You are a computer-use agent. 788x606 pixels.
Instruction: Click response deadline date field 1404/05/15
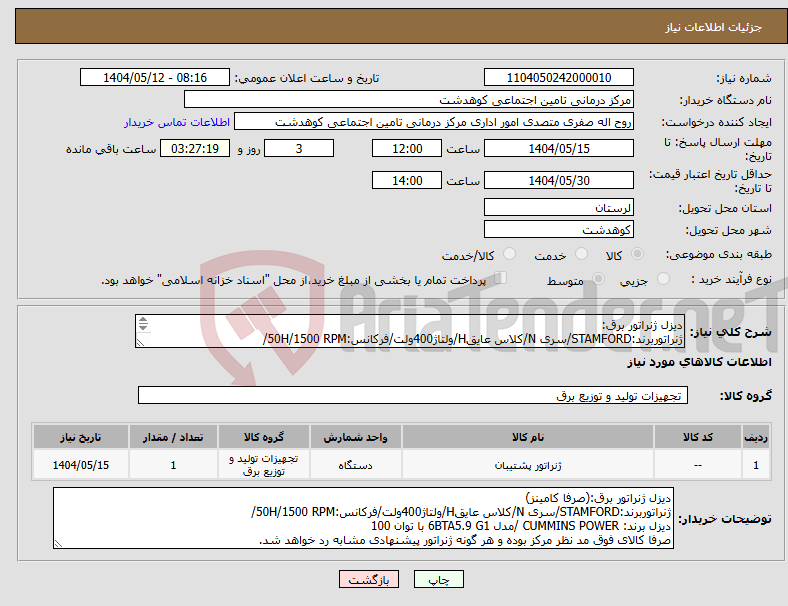tap(558, 148)
